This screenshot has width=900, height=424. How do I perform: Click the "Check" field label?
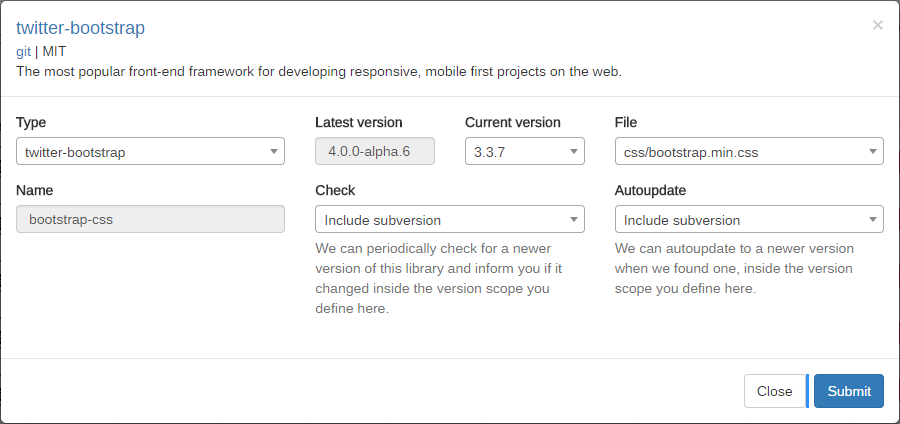[335, 190]
